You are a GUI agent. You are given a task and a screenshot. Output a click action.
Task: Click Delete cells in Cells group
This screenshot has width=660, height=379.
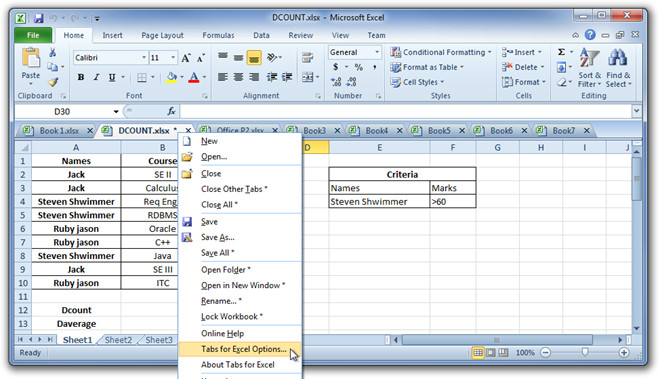(523, 67)
